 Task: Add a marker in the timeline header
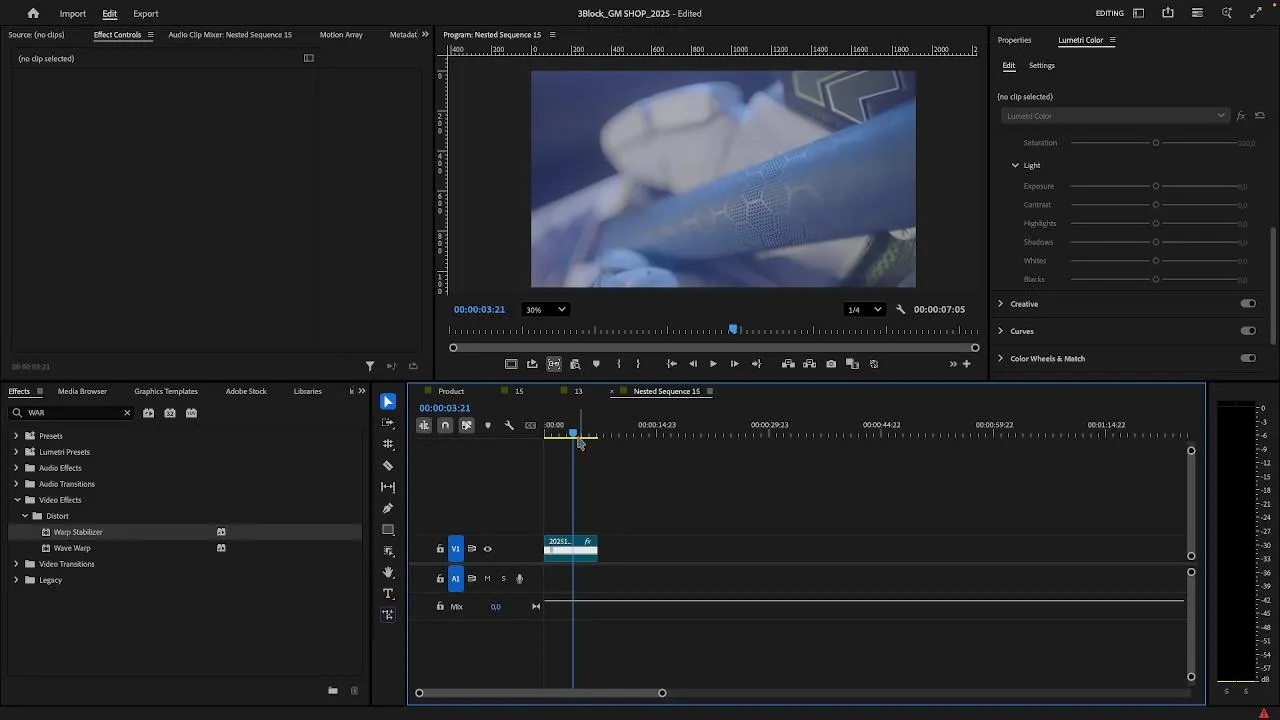[488, 425]
